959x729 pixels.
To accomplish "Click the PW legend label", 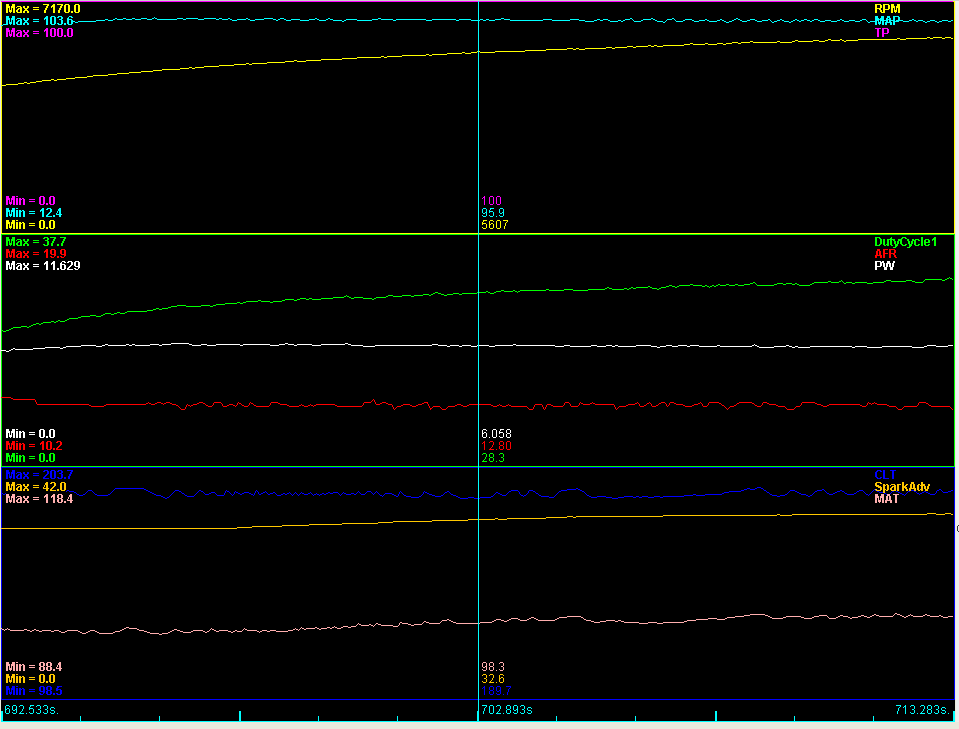I will click(x=883, y=266).
